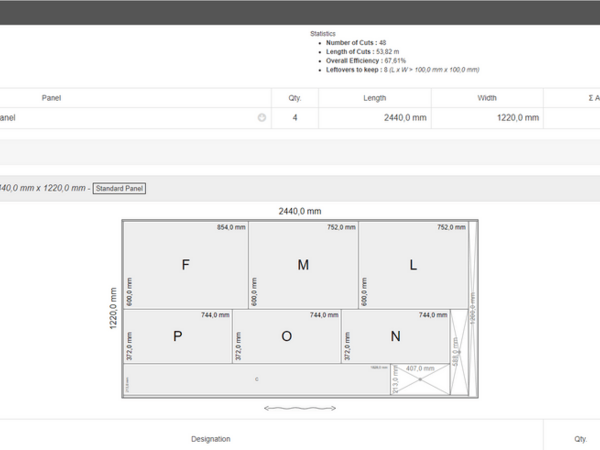Click the Length column header
This screenshot has width=600, height=450.
tap(375, 98)
